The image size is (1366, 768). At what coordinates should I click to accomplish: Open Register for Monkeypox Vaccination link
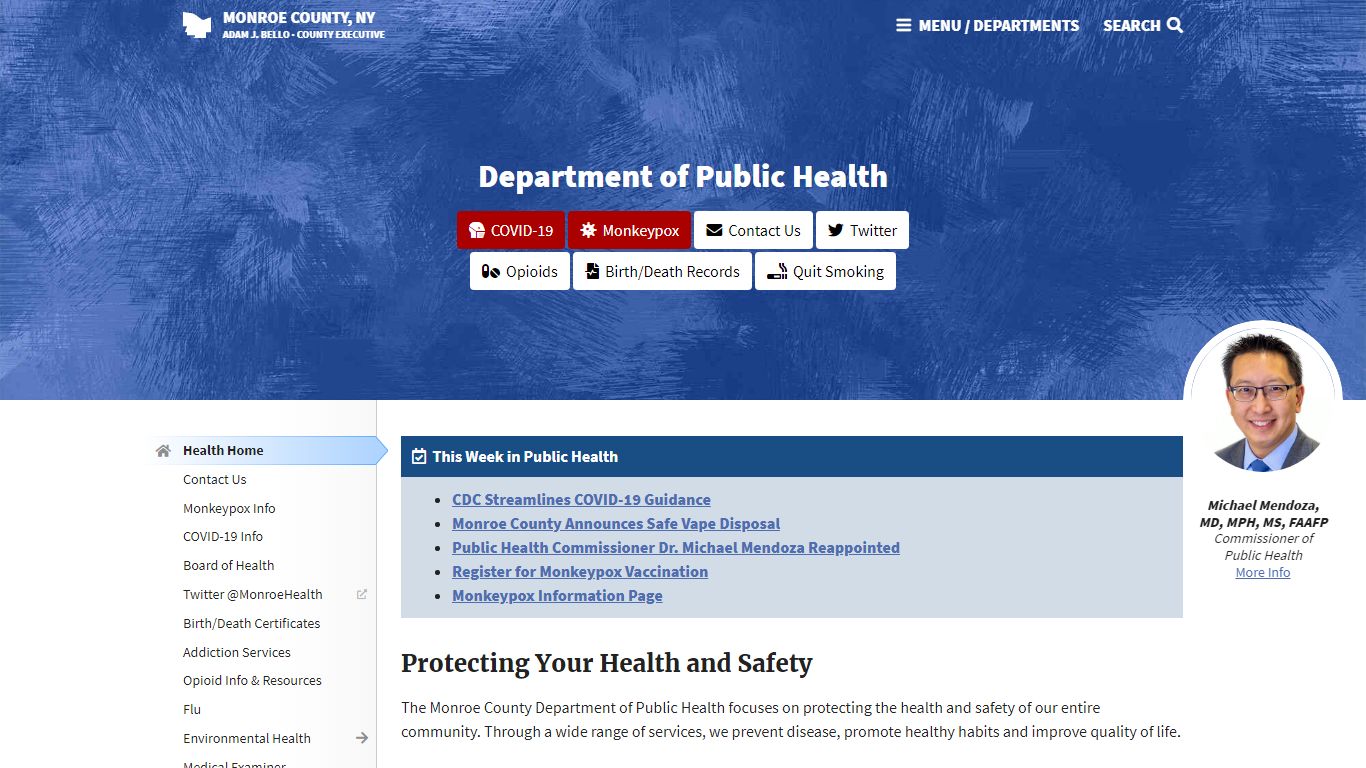580,572
